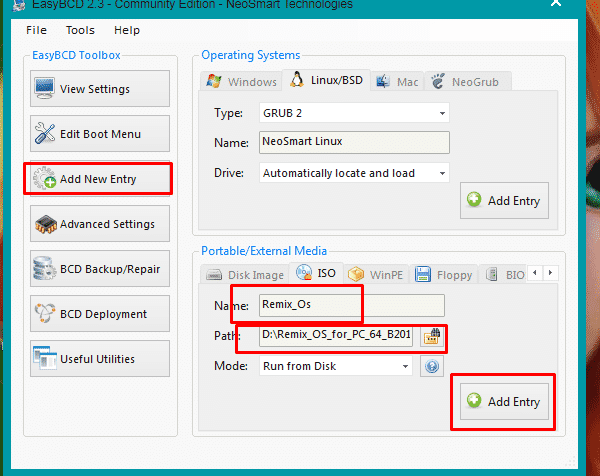Image resolution: width=600 pixels, height=476 pixels.
Task: Open the Help menu
Action: click(127, 30)
